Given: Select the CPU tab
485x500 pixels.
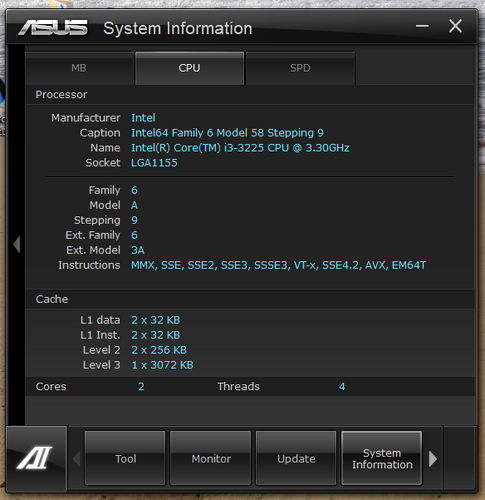Looking at the screenshot, I should pyautogui.click(x=189, y=68).
